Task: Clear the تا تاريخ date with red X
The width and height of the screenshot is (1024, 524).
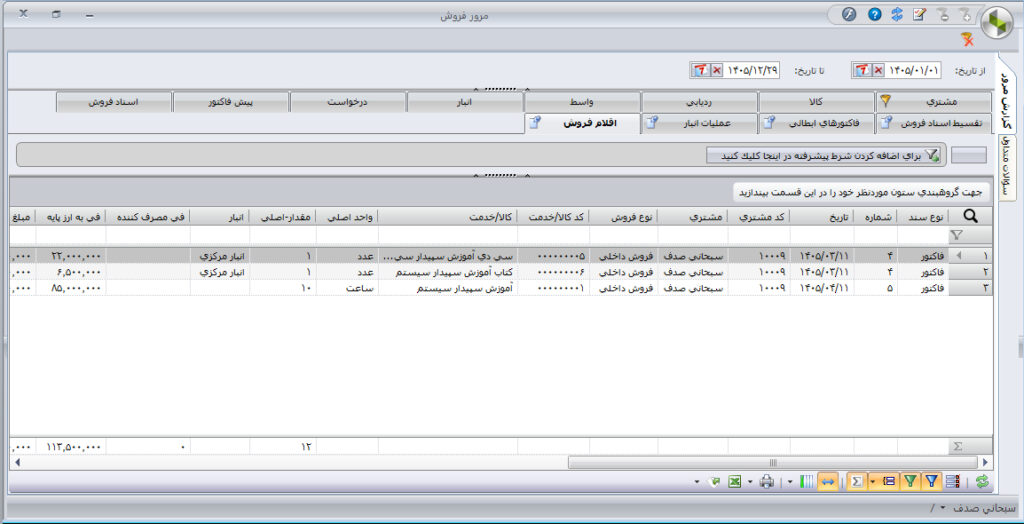Action: tap(716, 70)
